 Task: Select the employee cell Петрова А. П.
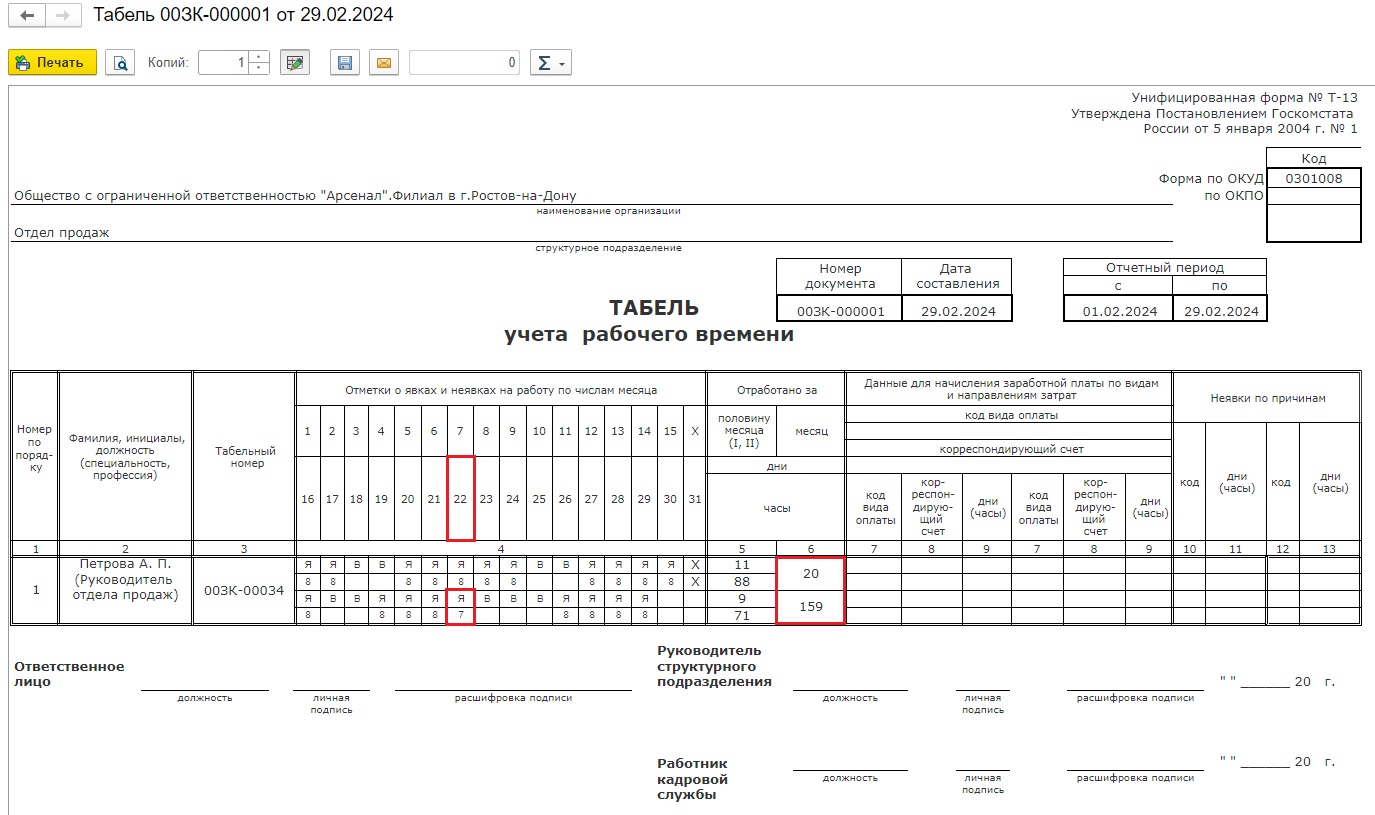pyautogui.click(x=125, y=589)
